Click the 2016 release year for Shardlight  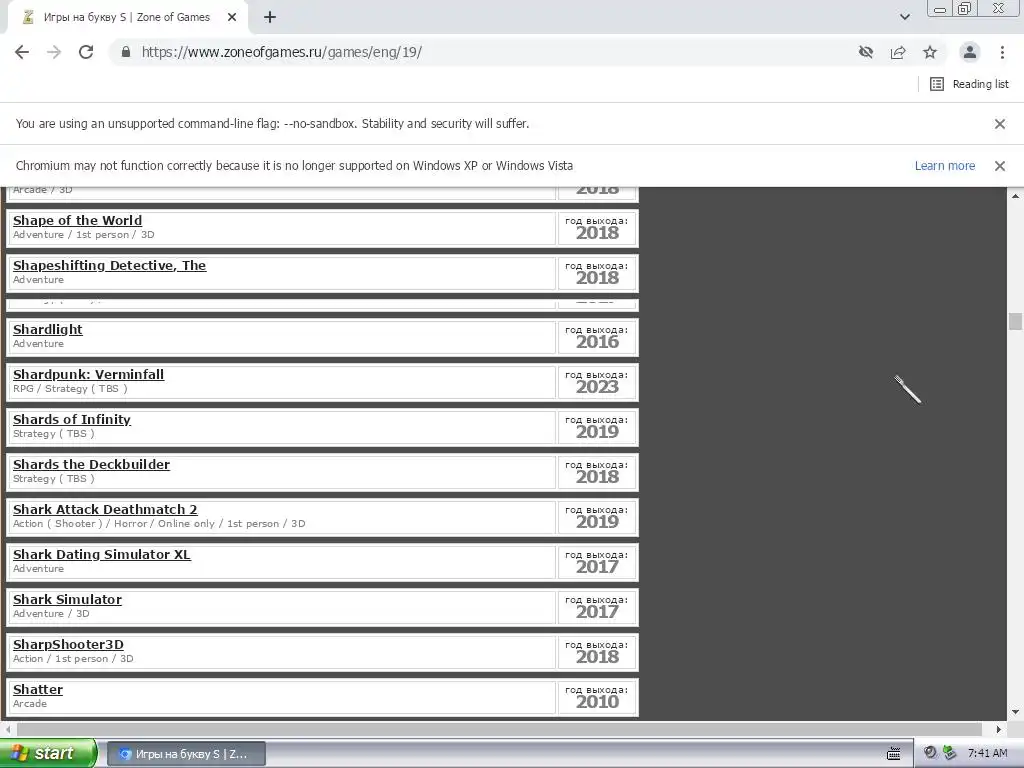tap(597, 342)
